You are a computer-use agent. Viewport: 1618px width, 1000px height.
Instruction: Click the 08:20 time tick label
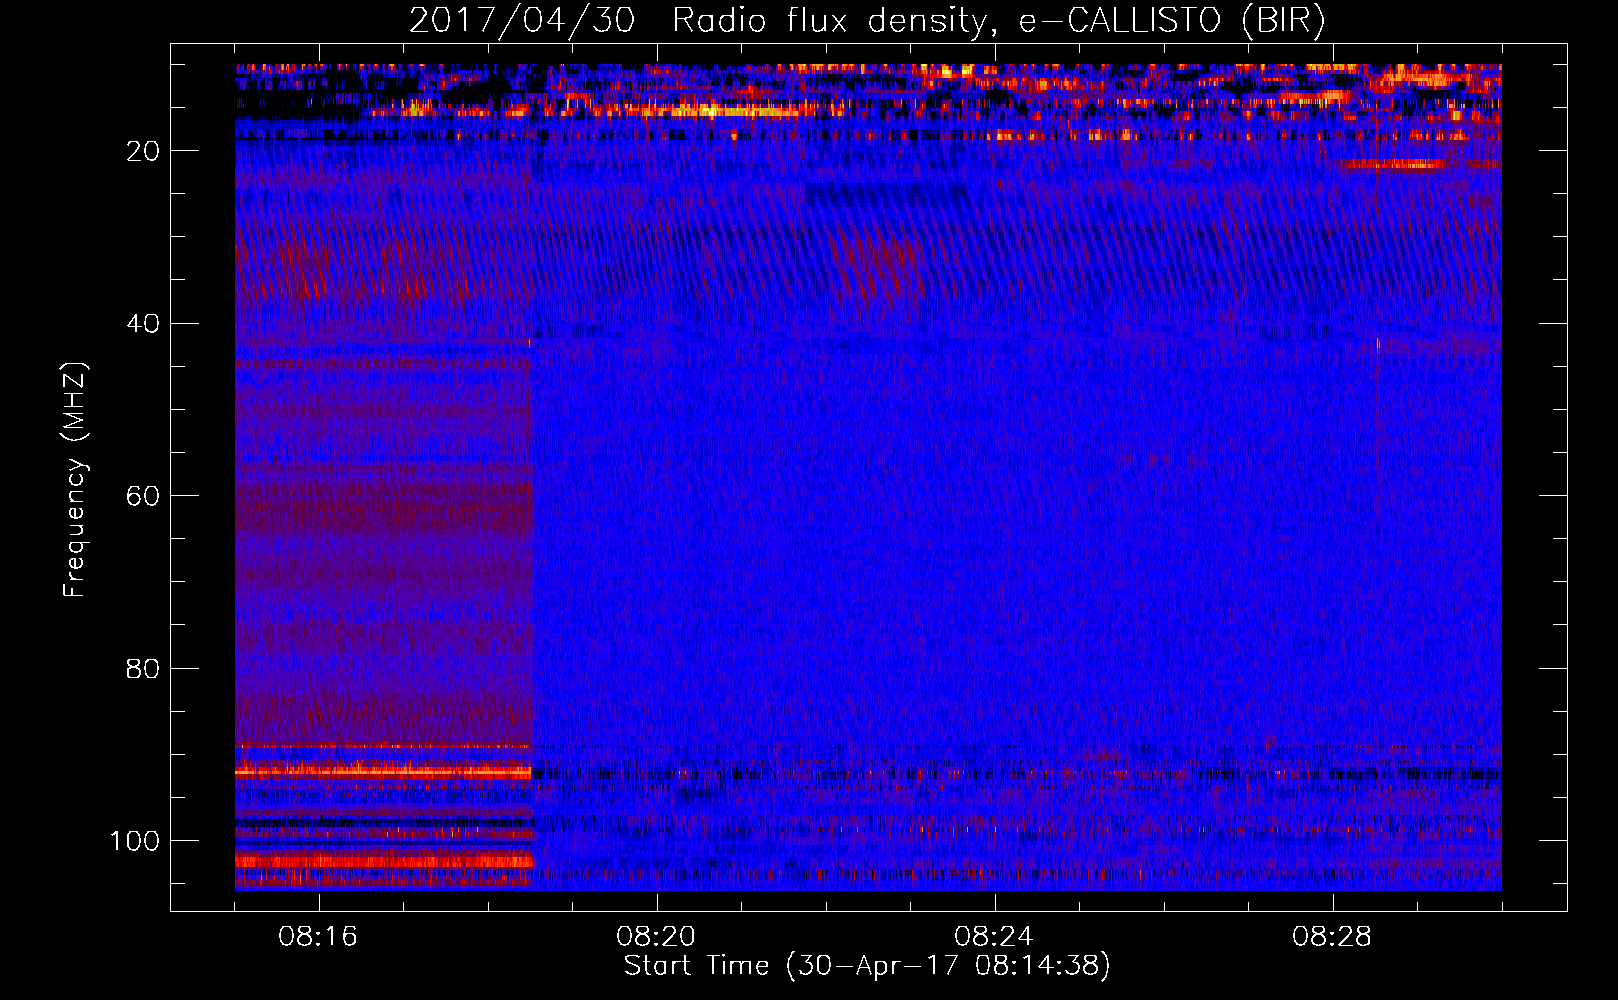click(x=656, y=937)
